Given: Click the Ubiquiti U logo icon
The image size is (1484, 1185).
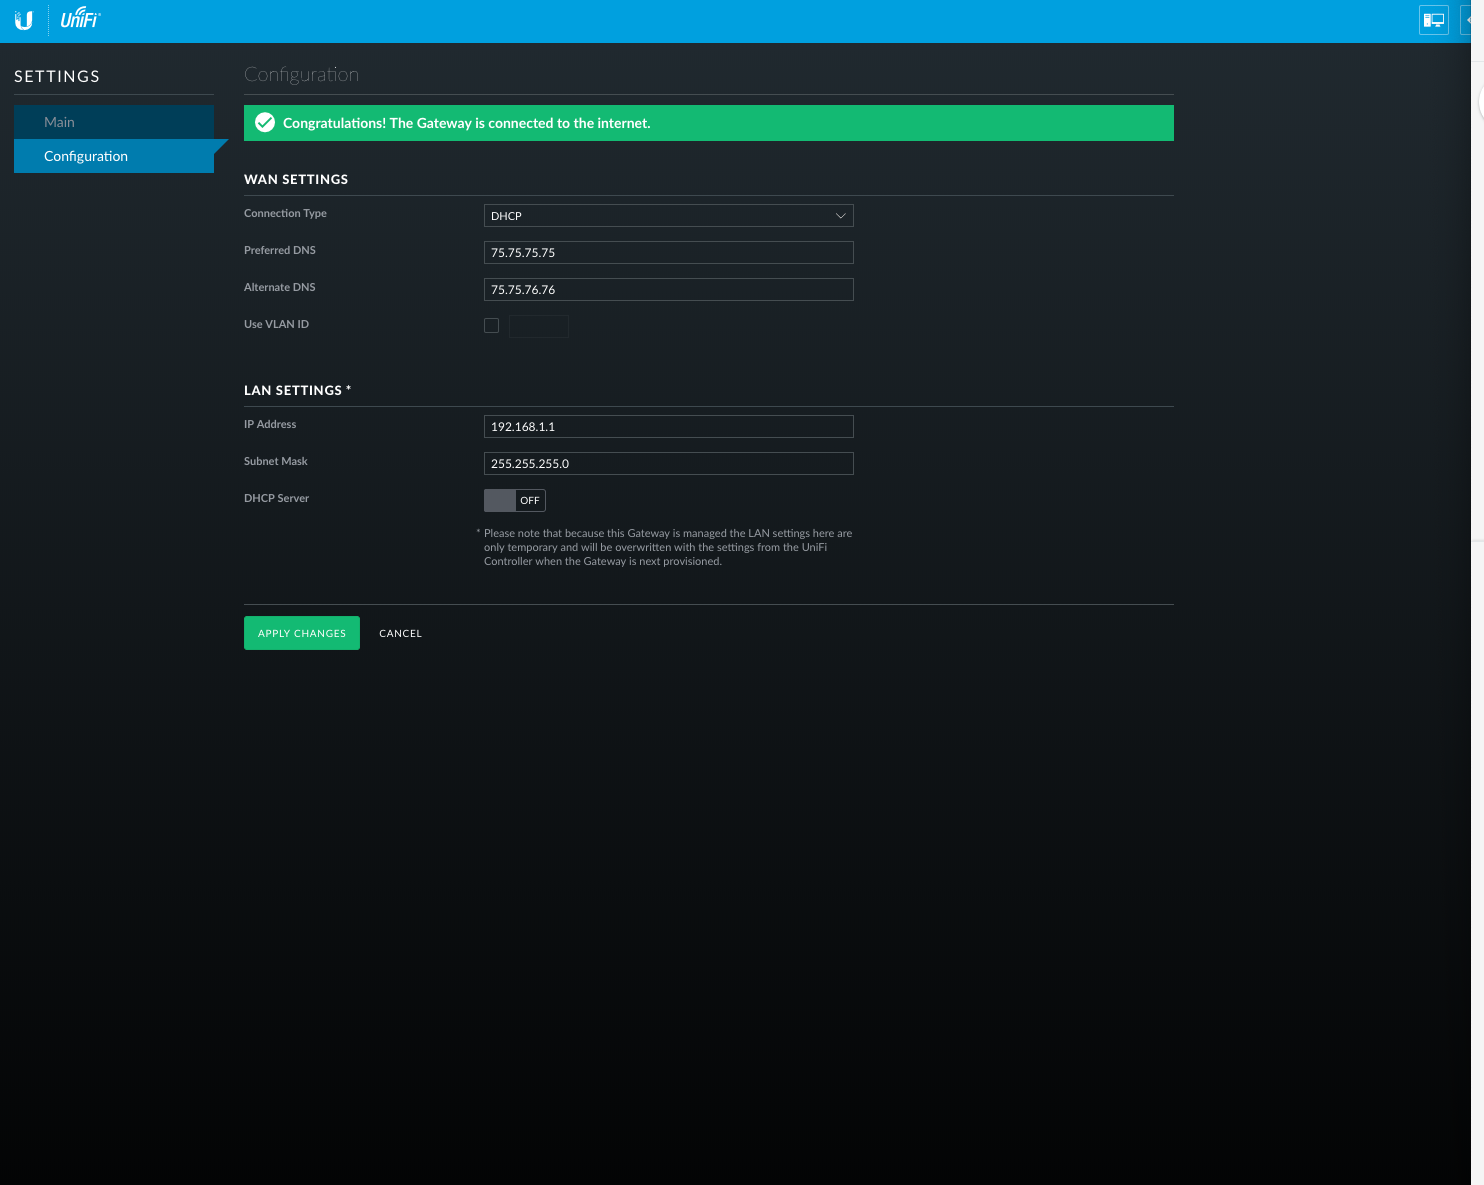Looking at the screenshot, I should point(24,21).
